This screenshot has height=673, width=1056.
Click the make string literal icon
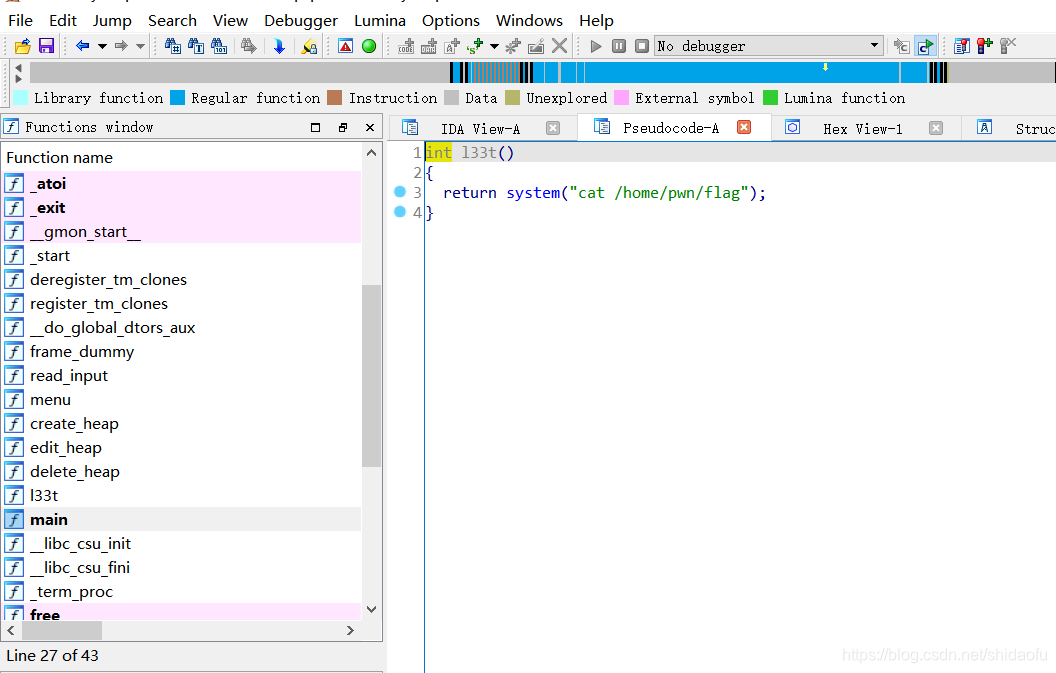coord(452,46)
